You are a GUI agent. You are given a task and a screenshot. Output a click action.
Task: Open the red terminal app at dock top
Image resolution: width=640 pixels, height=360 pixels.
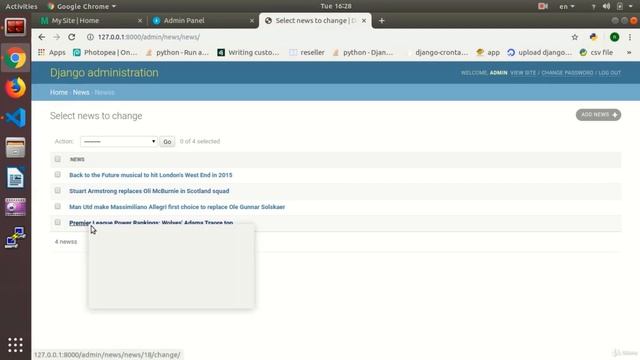(16, 27)
